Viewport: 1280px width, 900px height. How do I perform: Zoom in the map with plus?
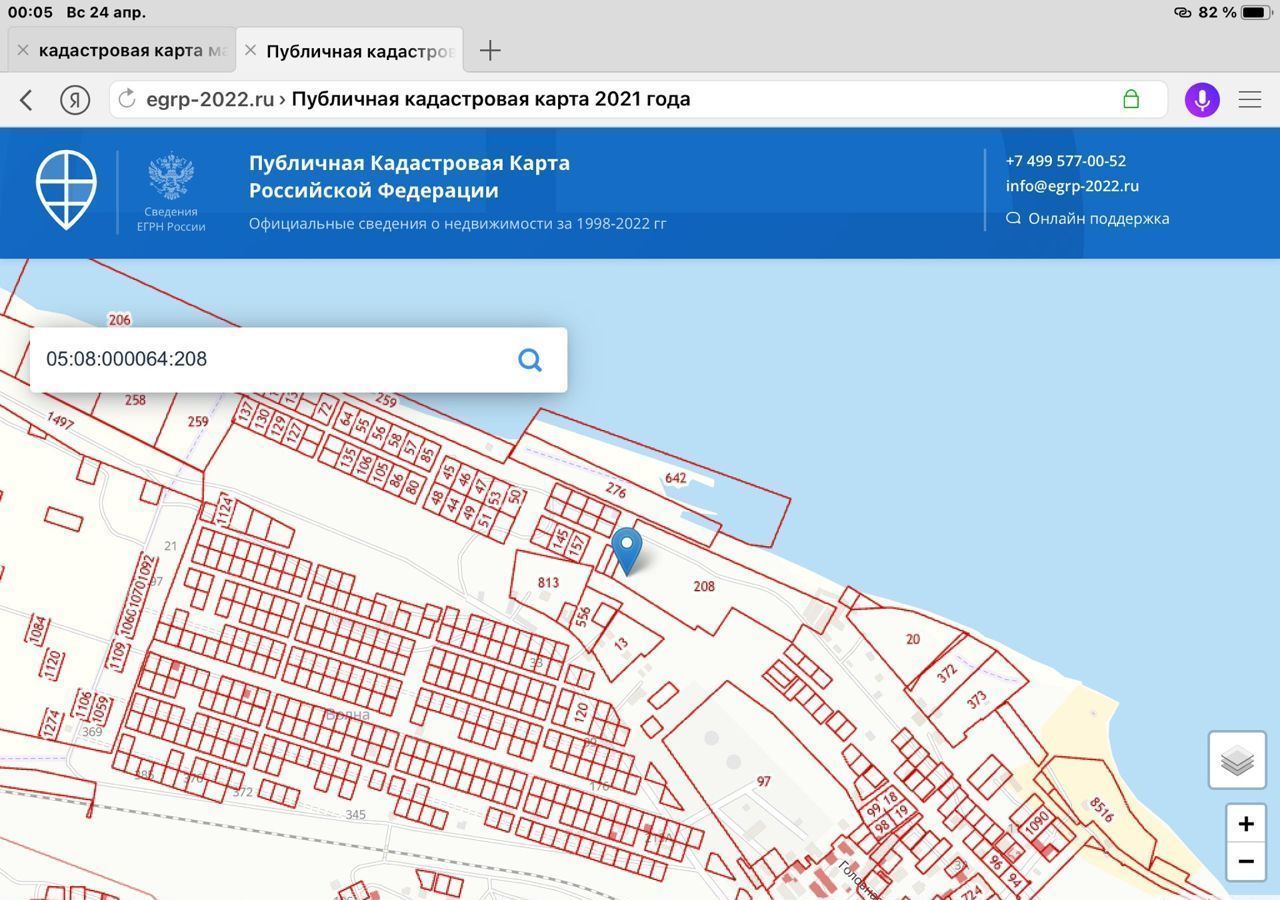[x=1246, y=824]
